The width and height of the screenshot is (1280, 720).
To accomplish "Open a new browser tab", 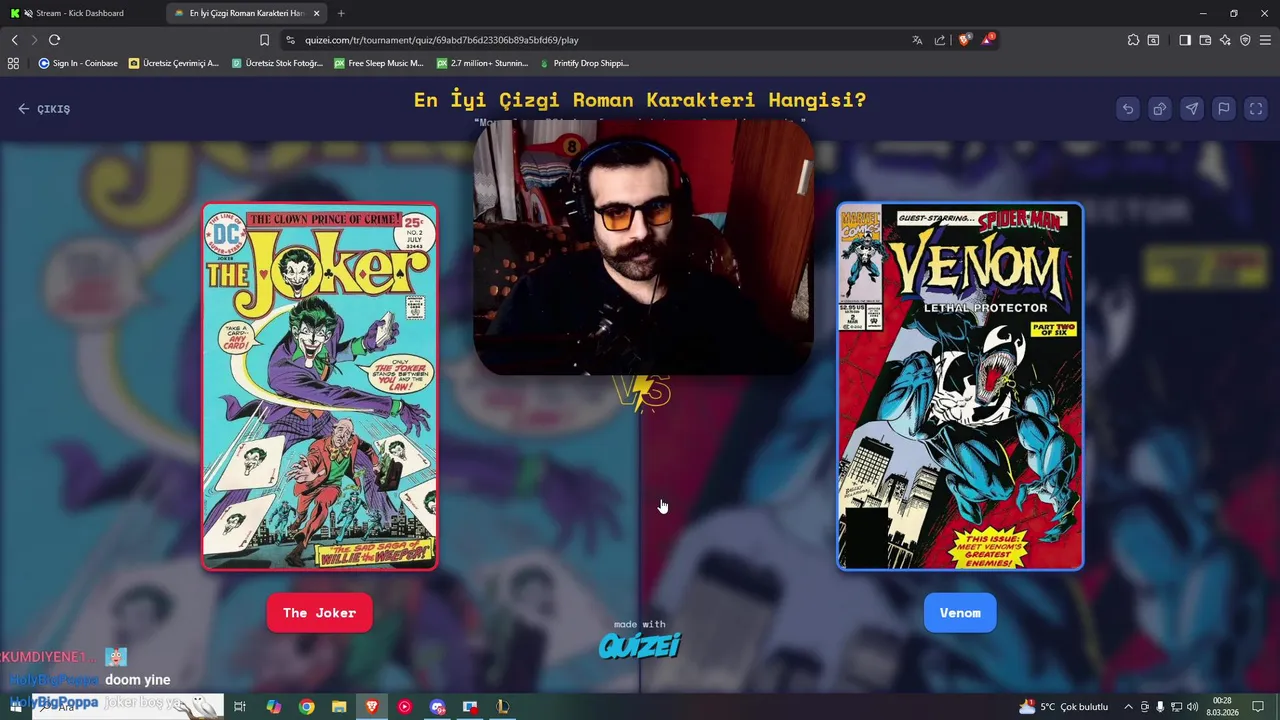I will pos(341,13).
